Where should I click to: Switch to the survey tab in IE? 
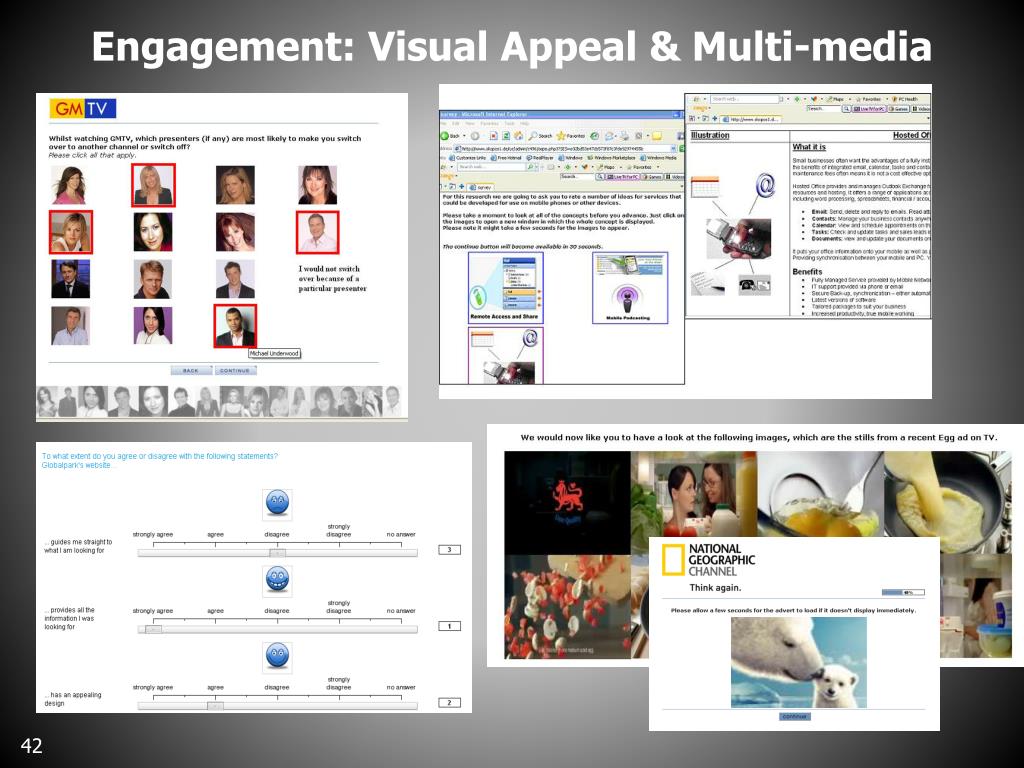tap(480, 187)
